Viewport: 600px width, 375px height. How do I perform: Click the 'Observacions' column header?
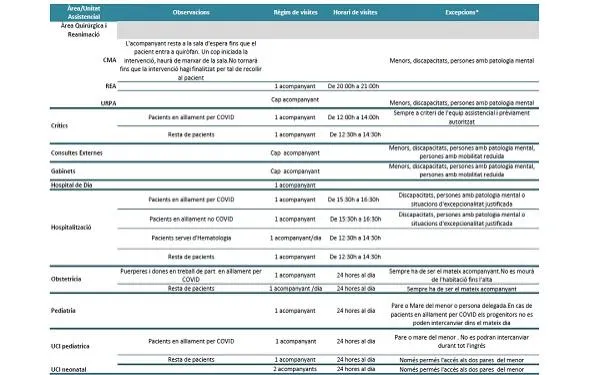tap(191, 12)
